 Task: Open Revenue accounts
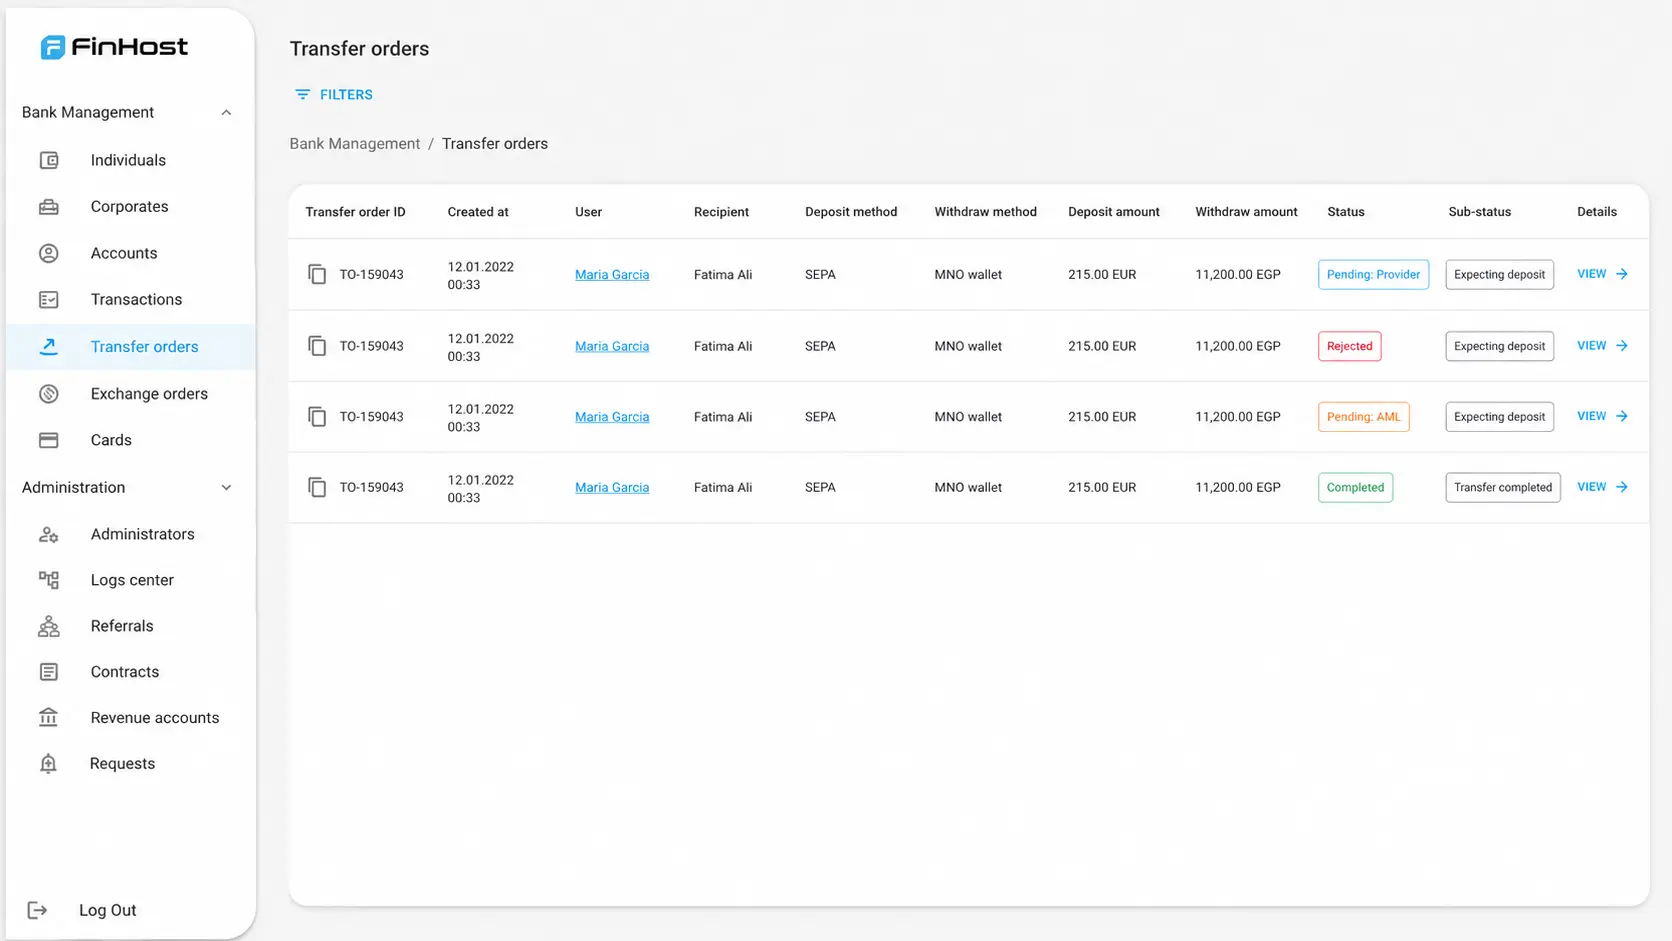(130, 718)
